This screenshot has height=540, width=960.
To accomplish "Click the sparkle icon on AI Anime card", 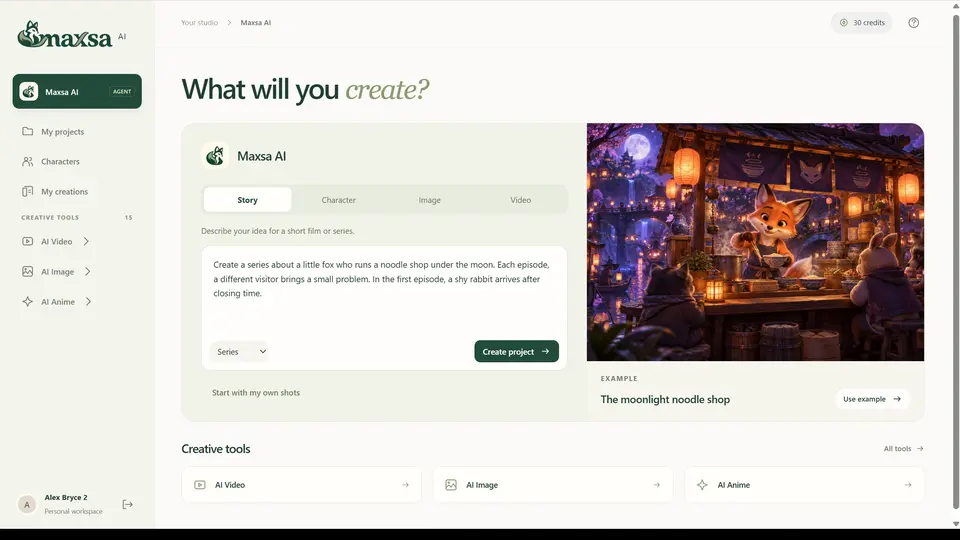I will click(x=702, y=485).
